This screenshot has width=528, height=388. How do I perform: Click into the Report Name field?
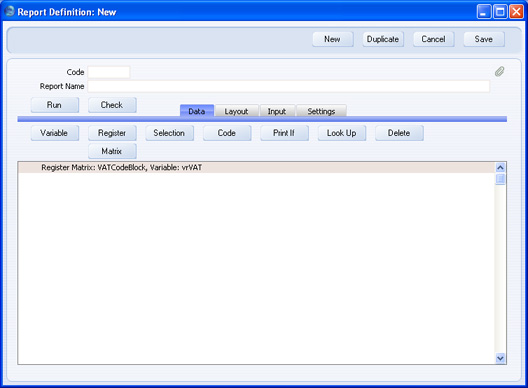coord(289,86)
